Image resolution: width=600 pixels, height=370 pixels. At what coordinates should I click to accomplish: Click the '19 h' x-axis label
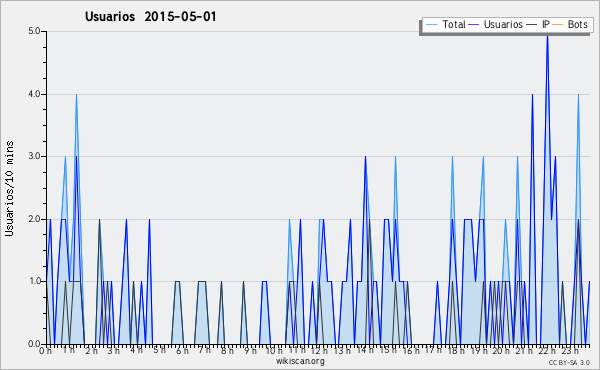point(479,351)
